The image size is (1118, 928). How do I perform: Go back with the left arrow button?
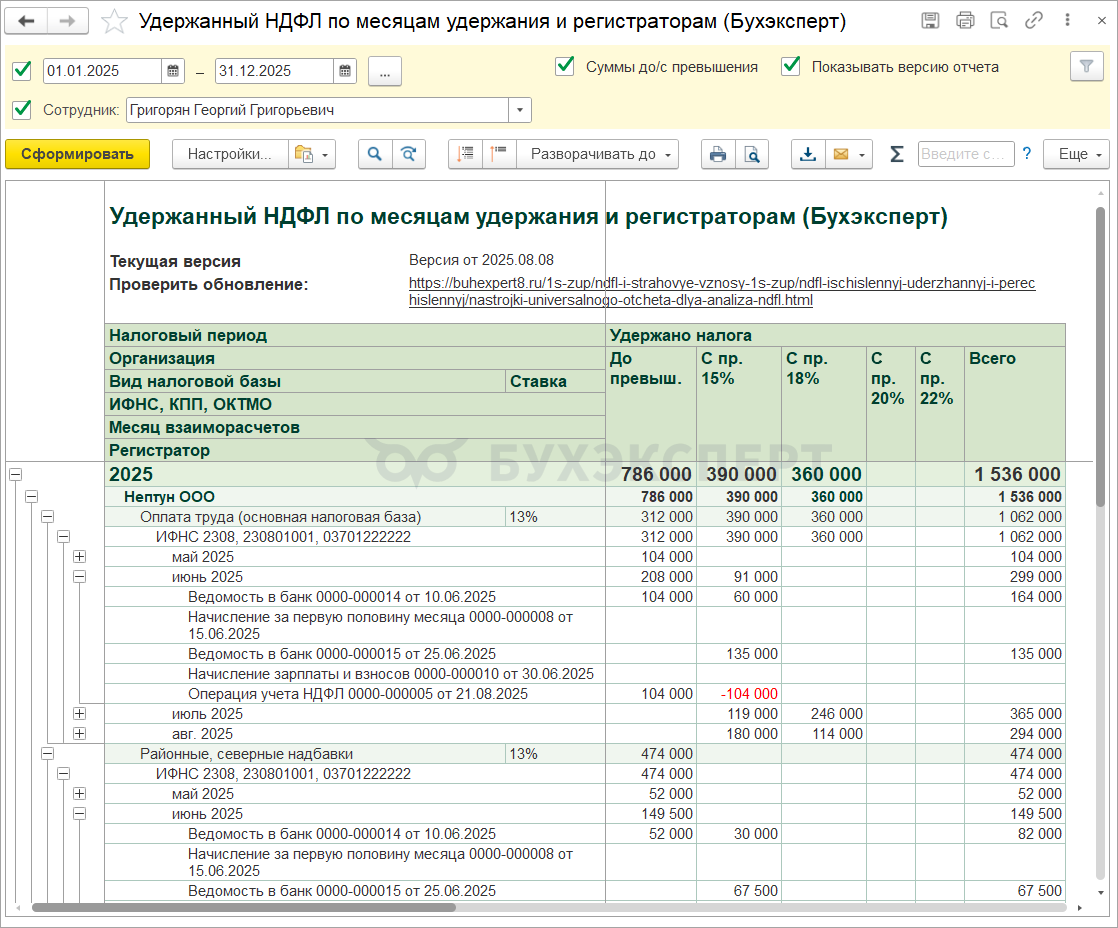26,21
